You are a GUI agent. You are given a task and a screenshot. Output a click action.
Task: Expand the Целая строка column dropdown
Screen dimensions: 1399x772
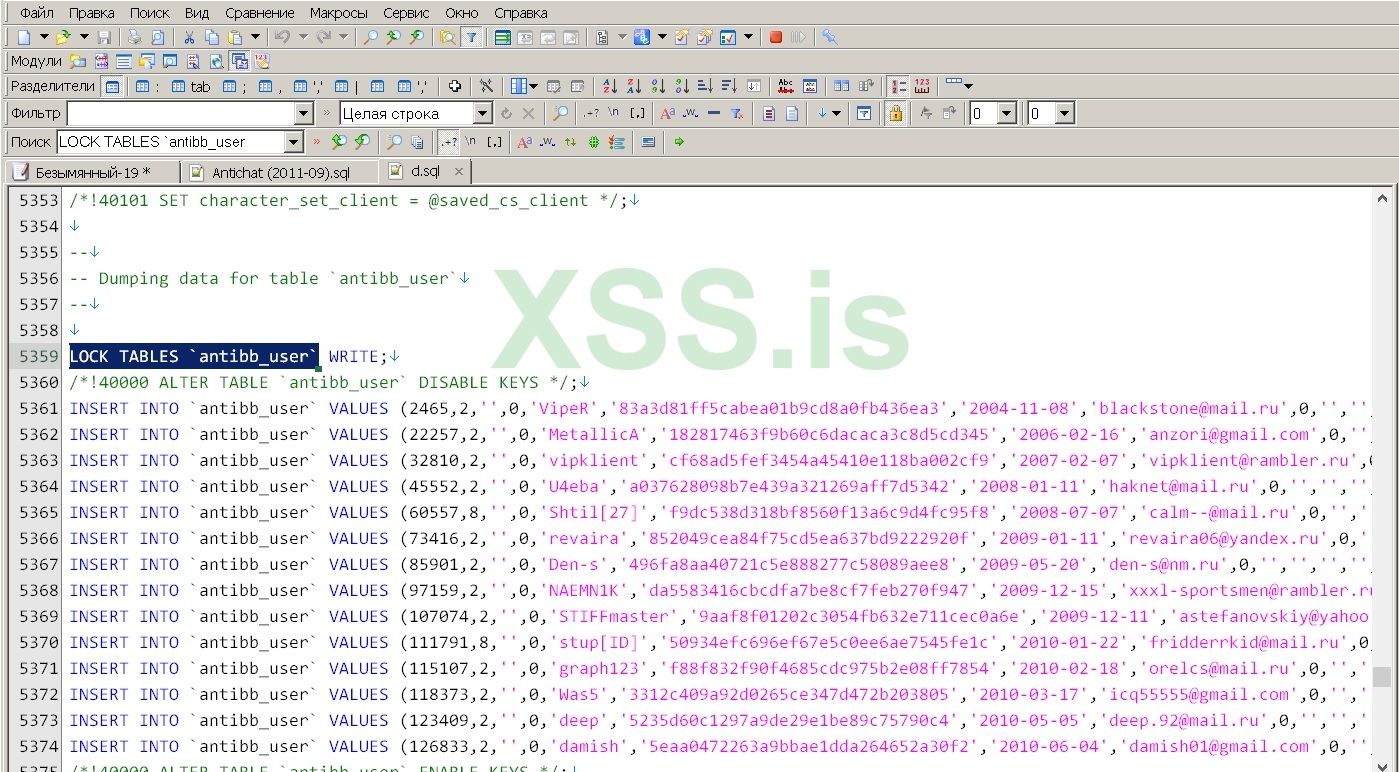pos(483,114)
